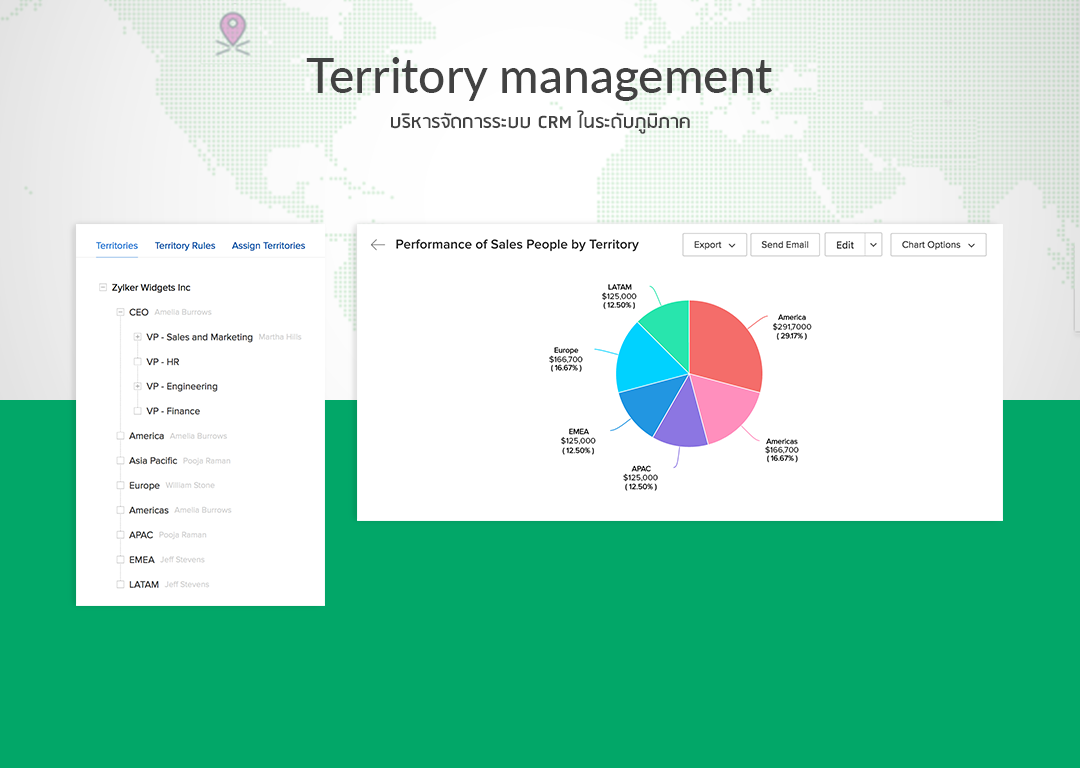
Task: Open the Chart Options dropdown
Action: click(937, 245)
